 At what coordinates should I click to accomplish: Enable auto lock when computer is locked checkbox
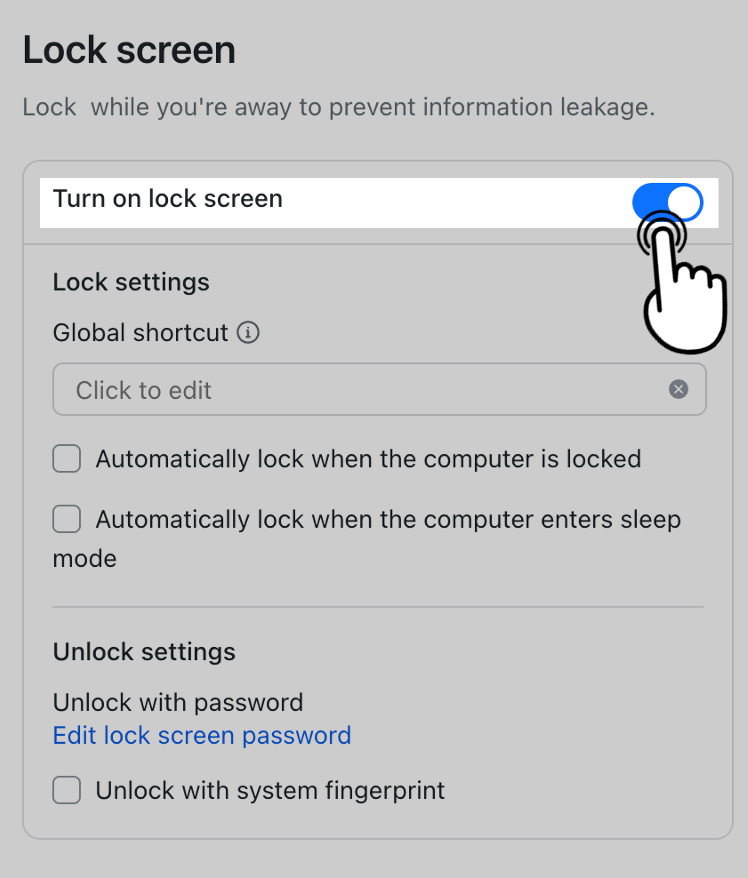(67, 459)
